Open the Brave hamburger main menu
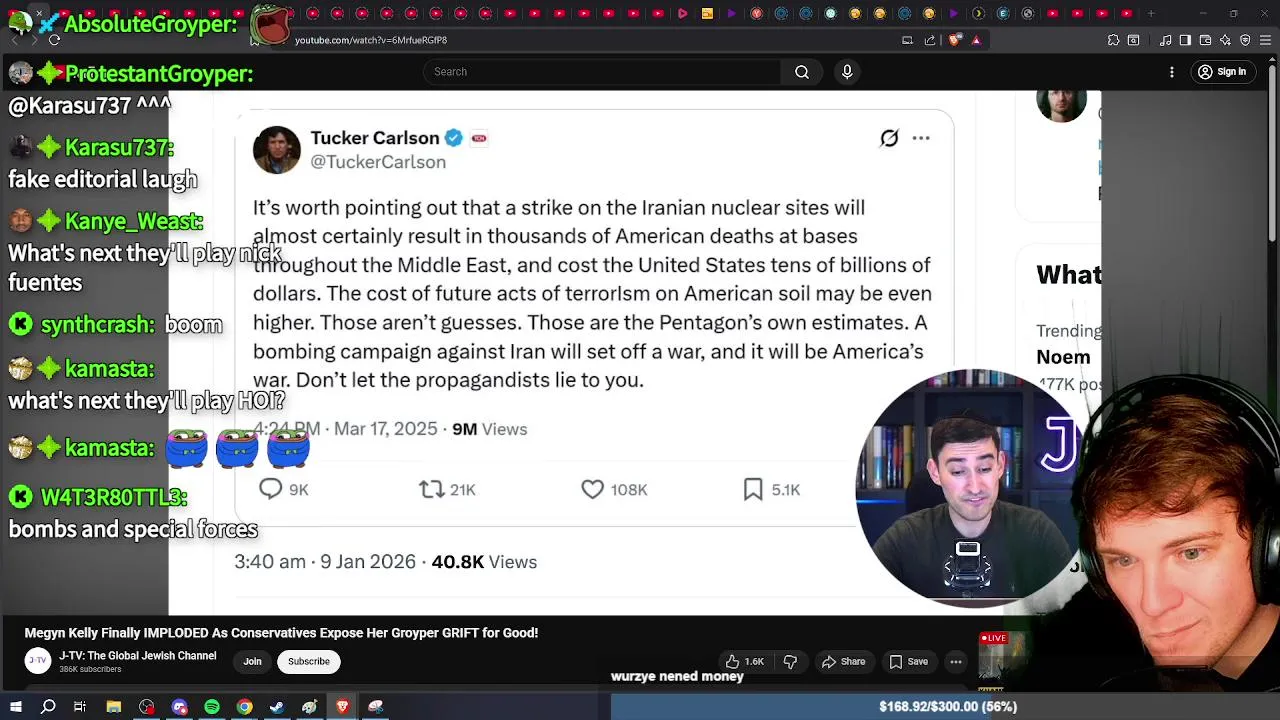Viewport: 1280px width, 720px height. coord(1264,40)
